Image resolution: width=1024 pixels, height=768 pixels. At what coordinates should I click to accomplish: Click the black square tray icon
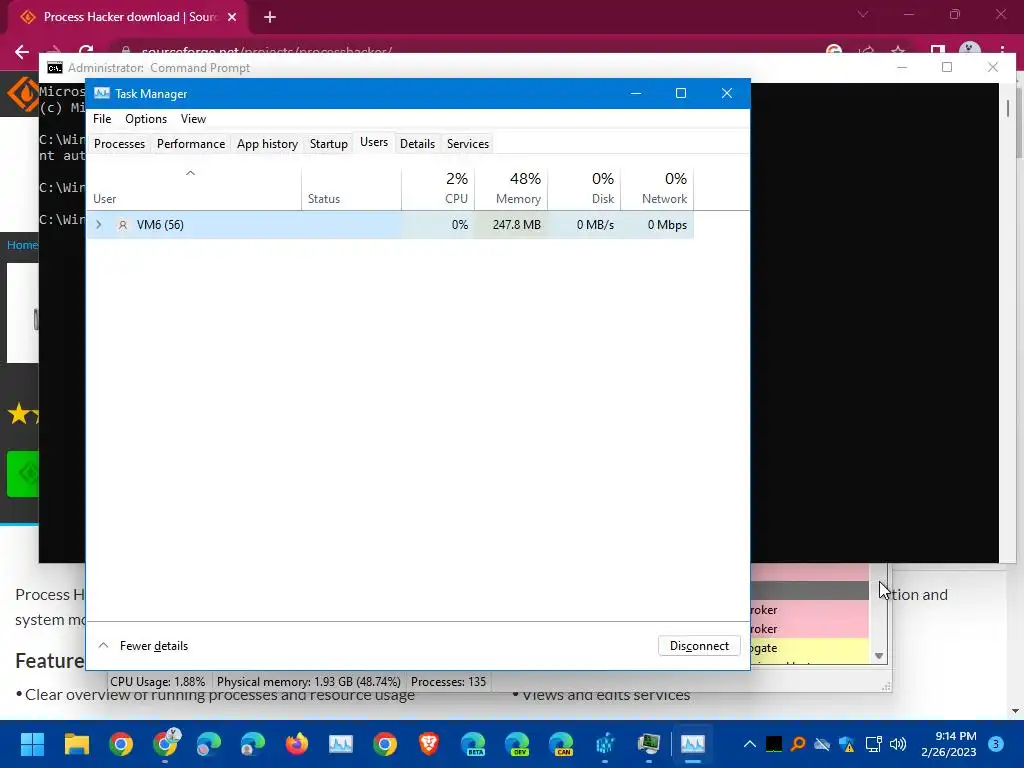click(774, 744)
